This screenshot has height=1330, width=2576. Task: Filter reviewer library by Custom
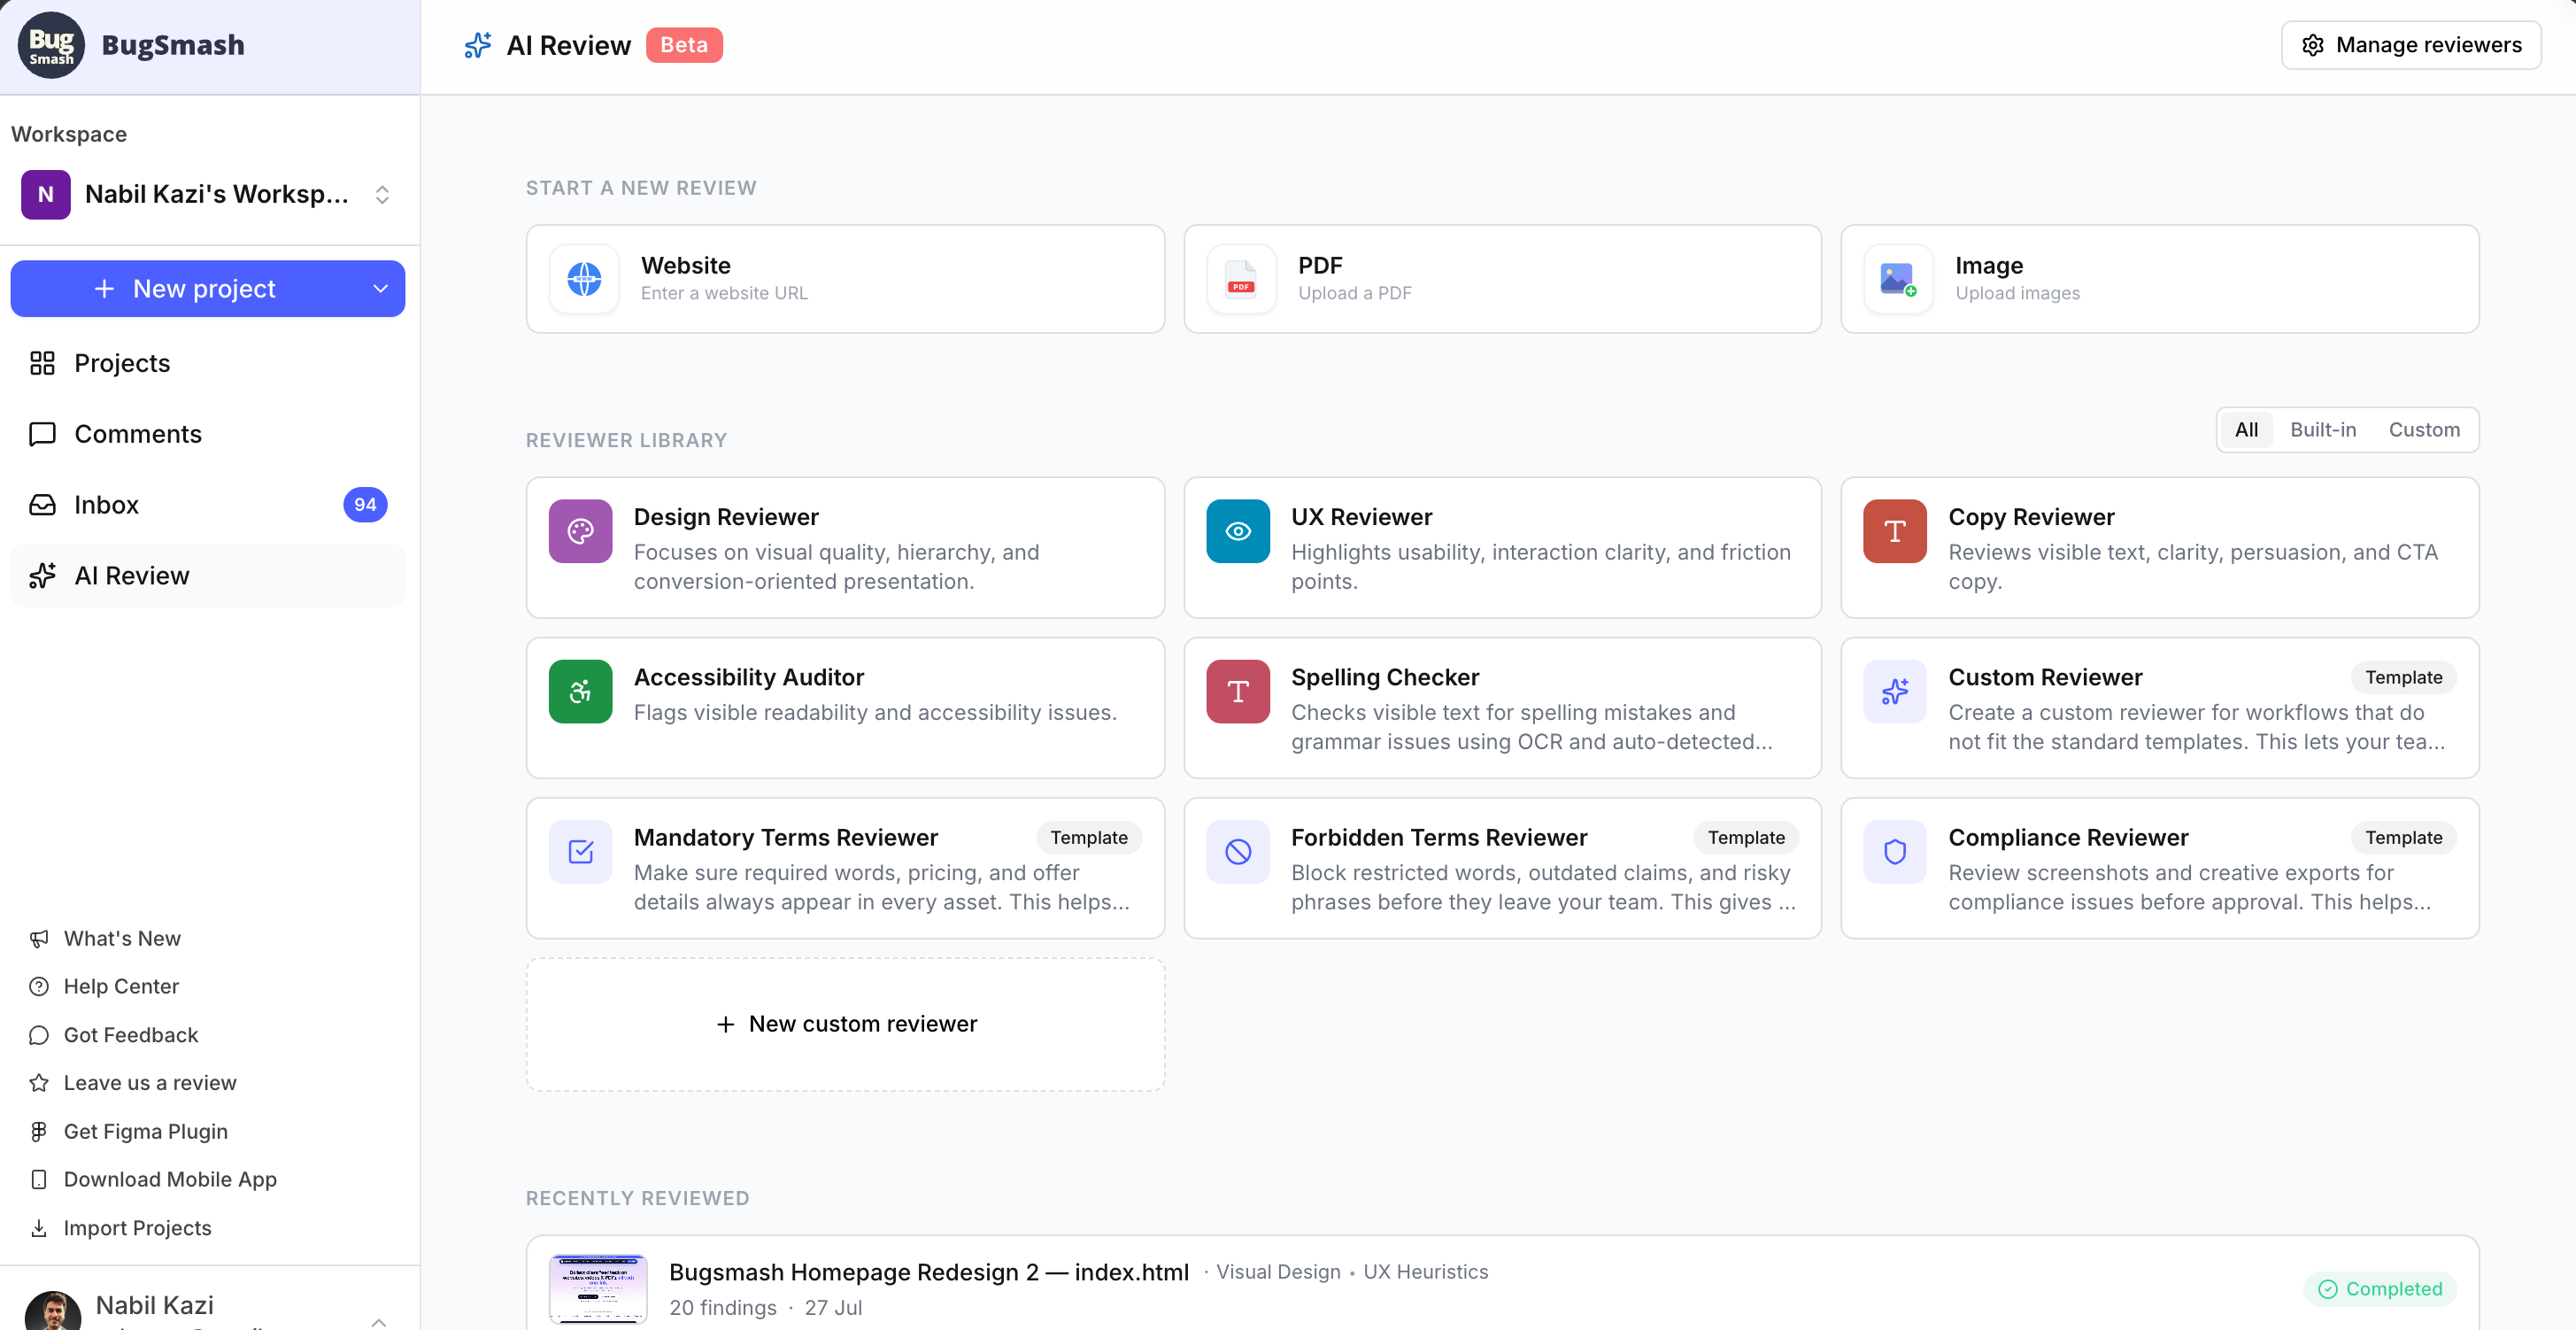click(x=2424, y=430)
